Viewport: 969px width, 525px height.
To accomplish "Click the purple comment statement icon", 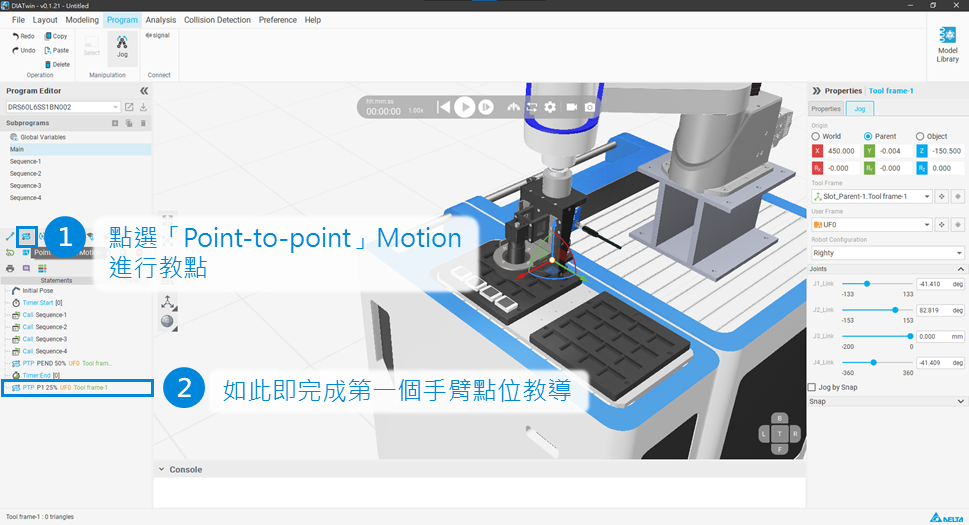I will 26,269.
